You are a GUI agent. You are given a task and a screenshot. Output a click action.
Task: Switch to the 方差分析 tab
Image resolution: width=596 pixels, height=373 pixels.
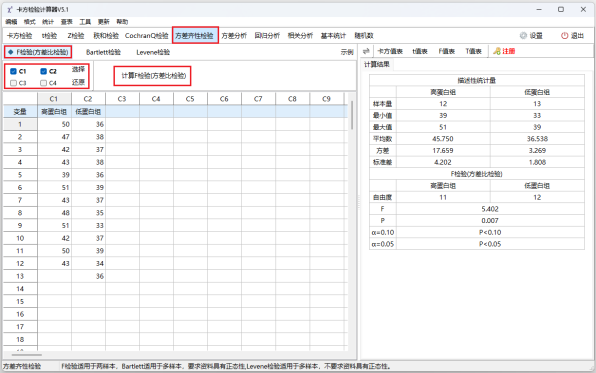pos(234,36)
